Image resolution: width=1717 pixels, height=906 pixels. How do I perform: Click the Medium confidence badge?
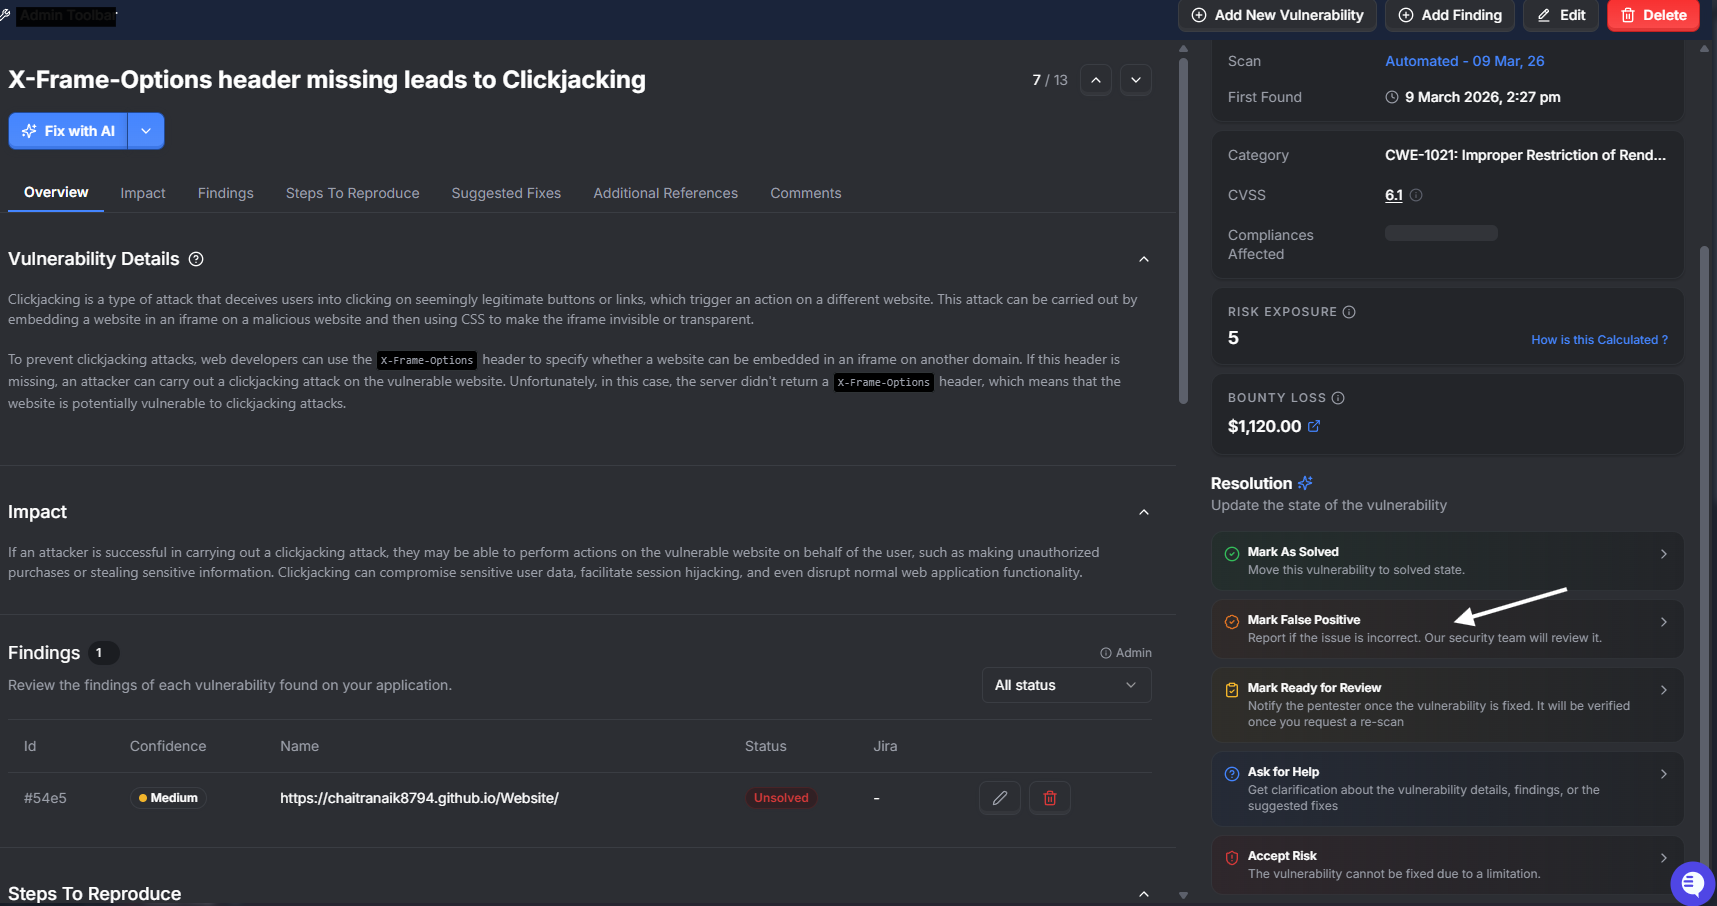(168, 798)
